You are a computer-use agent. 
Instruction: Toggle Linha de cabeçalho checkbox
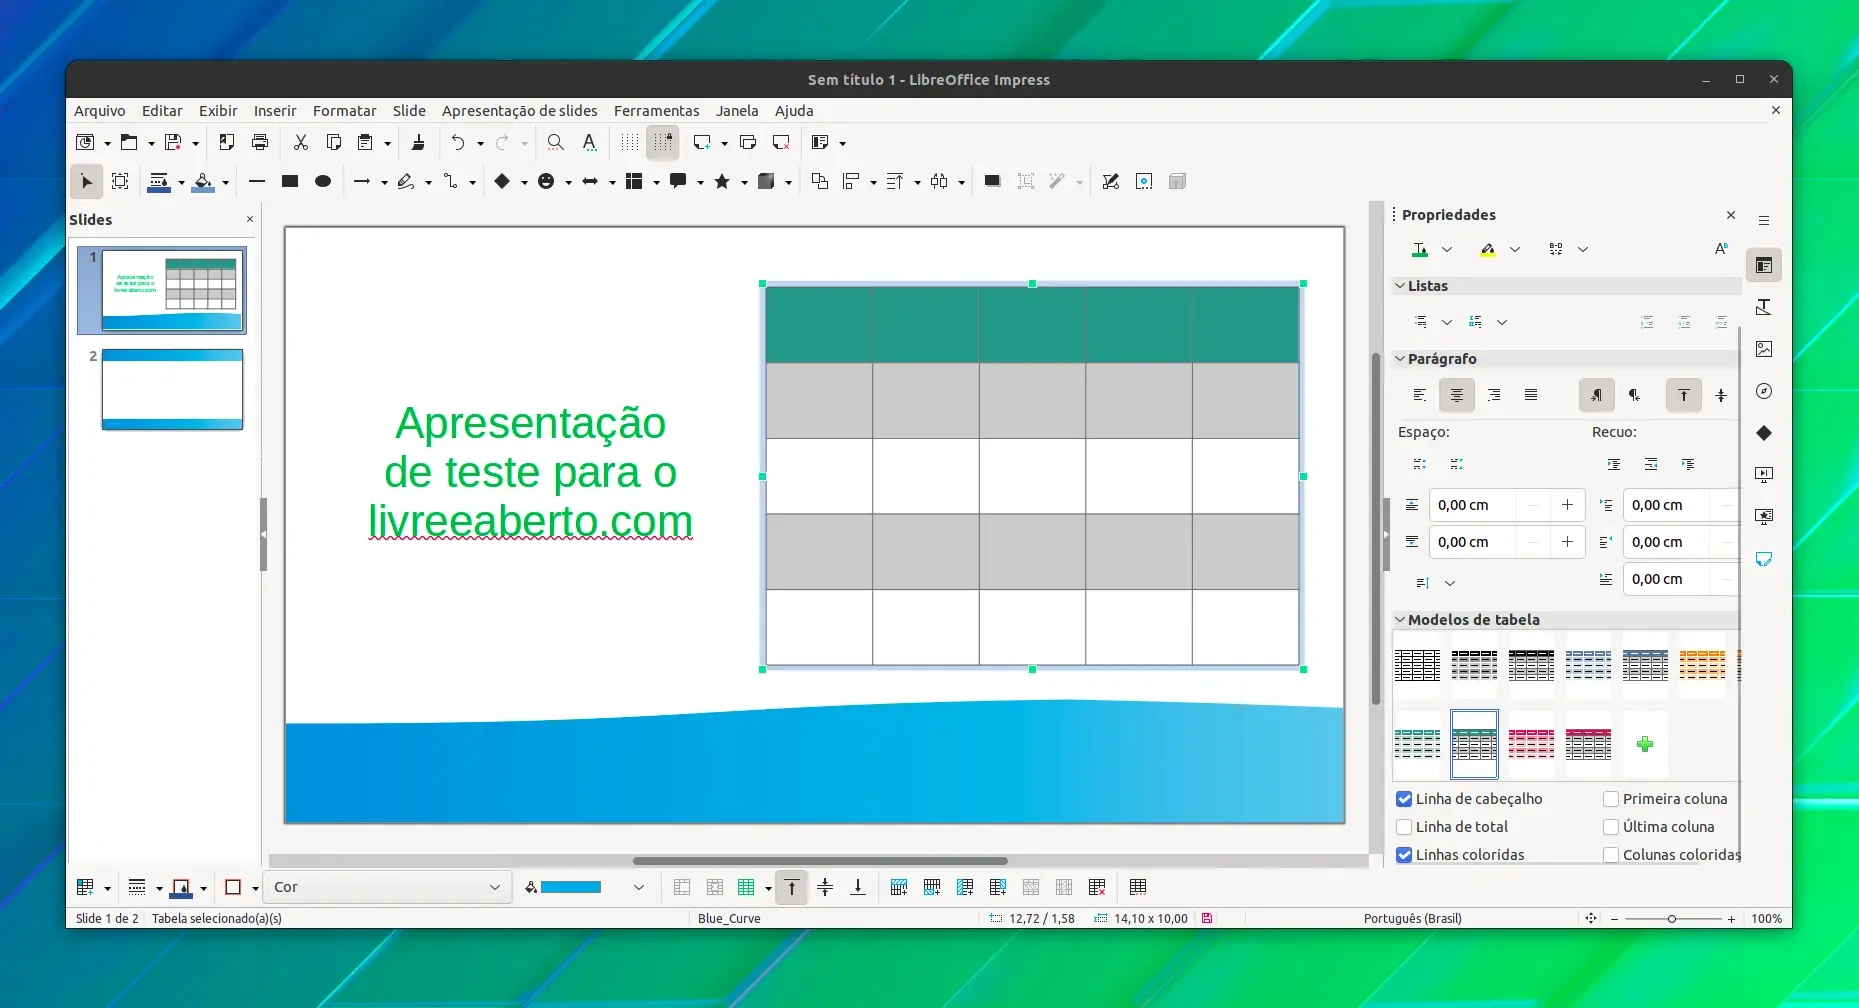click(x=1404, y=799)
